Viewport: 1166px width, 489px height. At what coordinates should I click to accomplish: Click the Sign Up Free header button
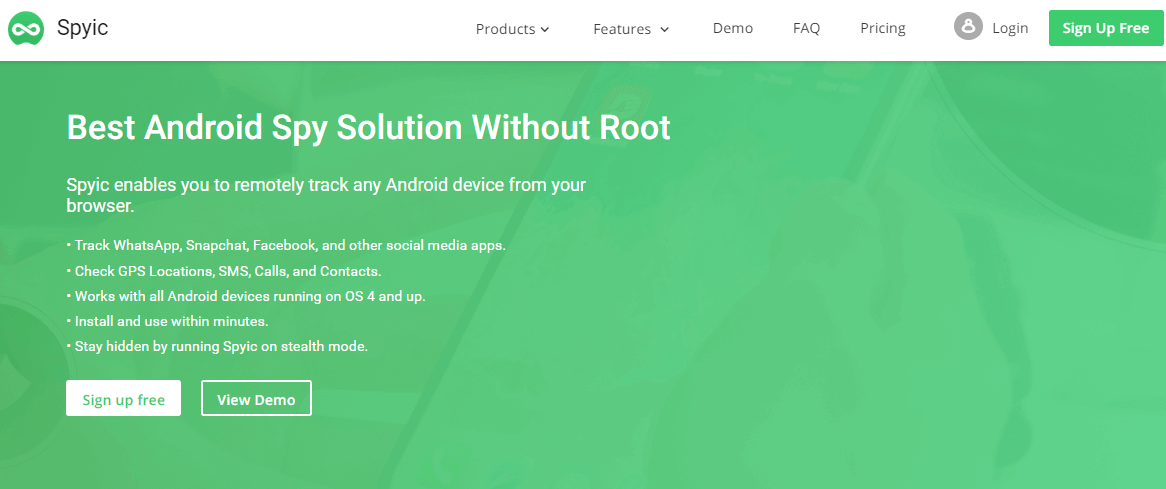[1106, 28]
